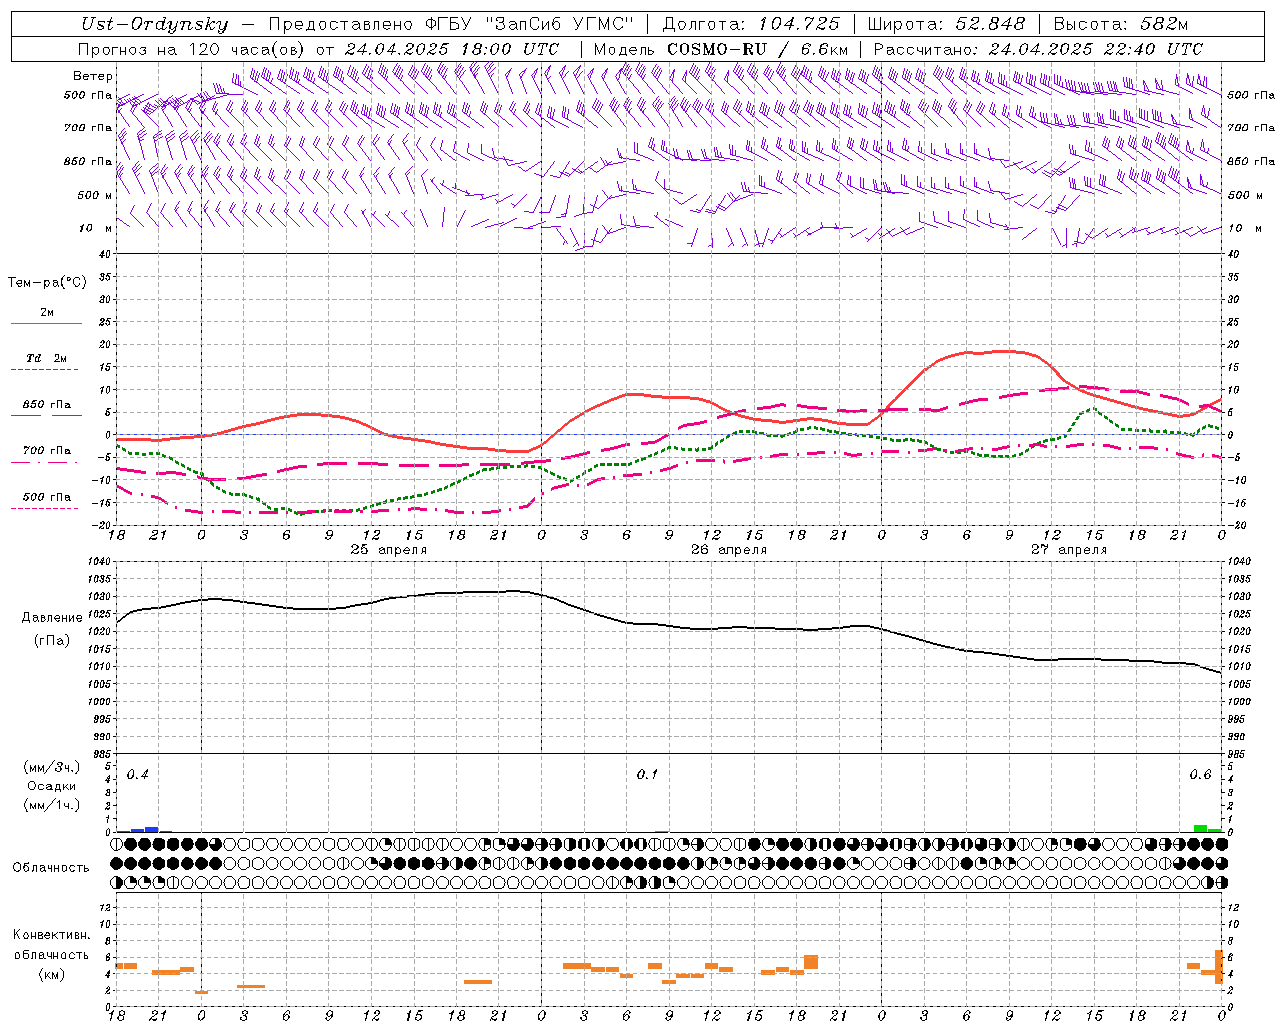Image resolution: width=1280 pixels, height=1024 pixels.
Task: Click the Облачность row label
Action: (x=51, y=867)
